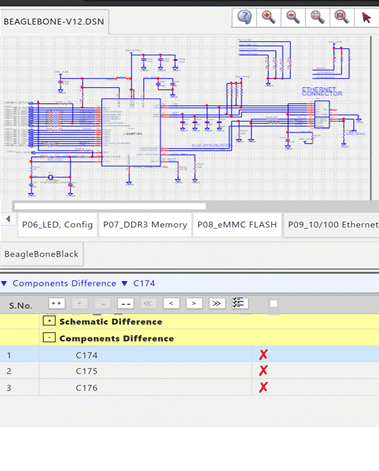
Task: Click the horizontal scrollbar under the schematic
Action: tap(110, 206)
